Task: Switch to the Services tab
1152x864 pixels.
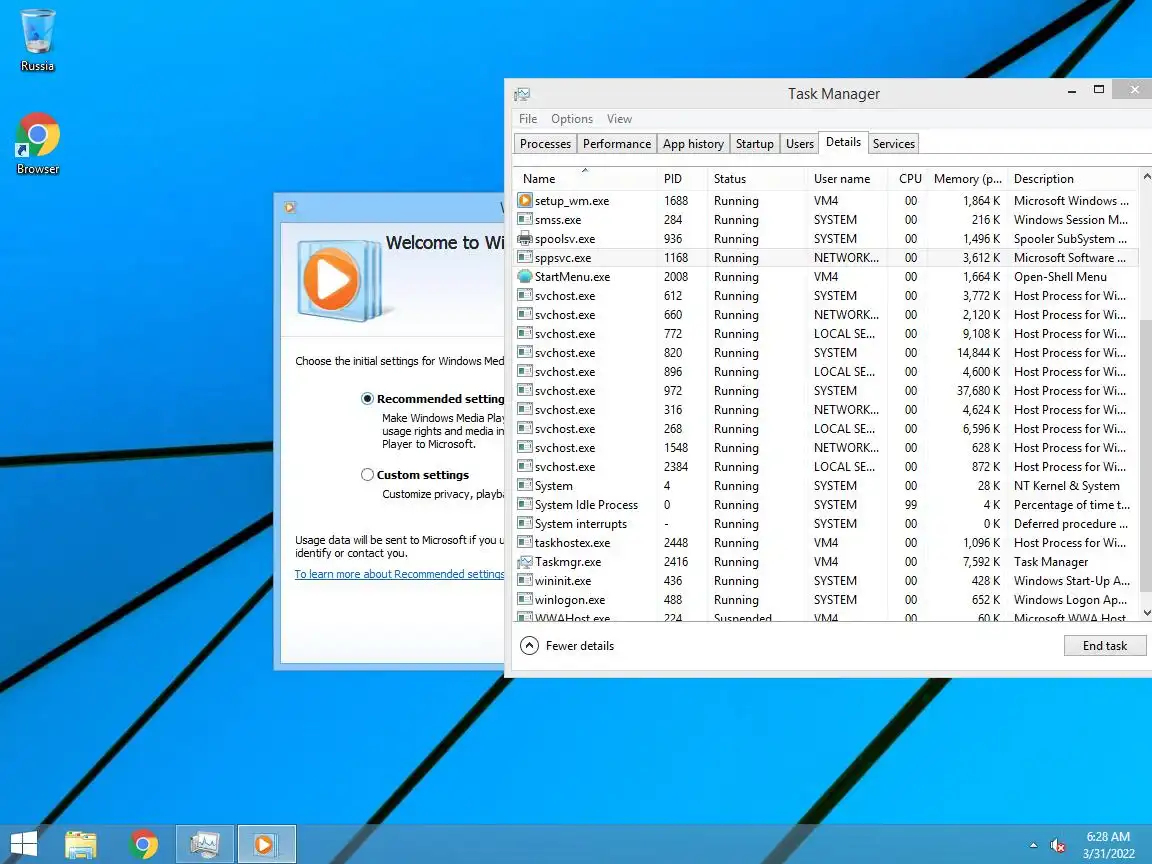Action: click(893, 143)
